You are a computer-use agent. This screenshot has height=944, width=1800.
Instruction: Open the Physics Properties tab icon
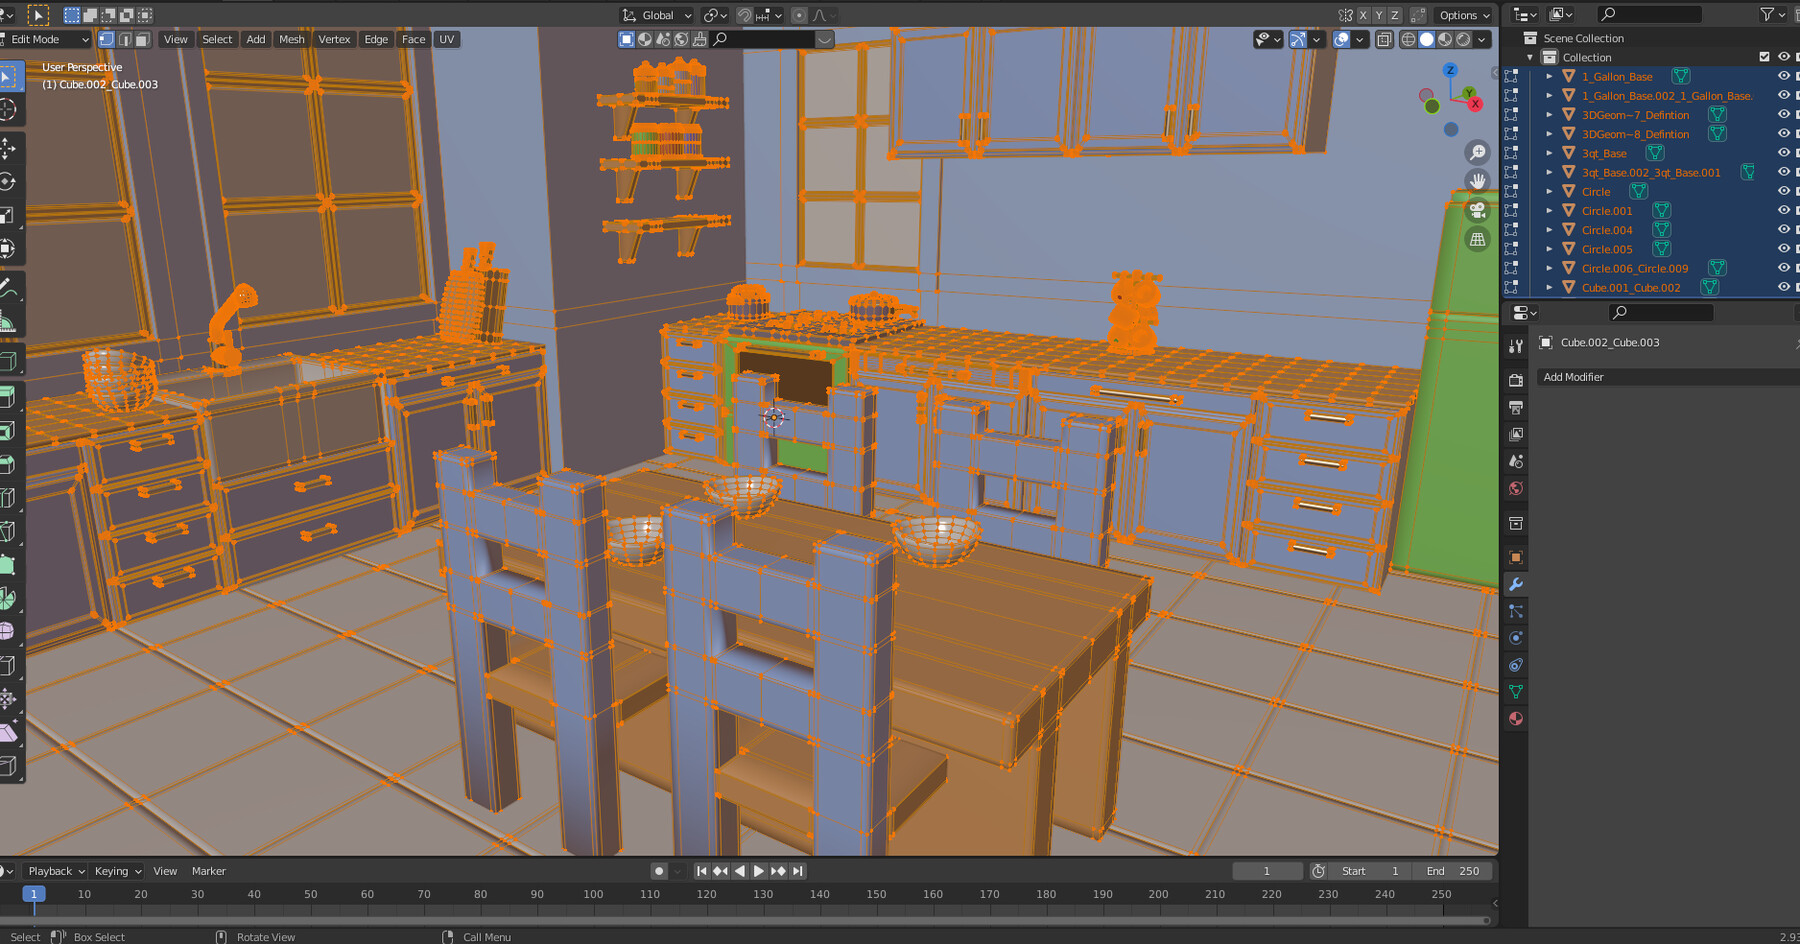(1516, 638)
